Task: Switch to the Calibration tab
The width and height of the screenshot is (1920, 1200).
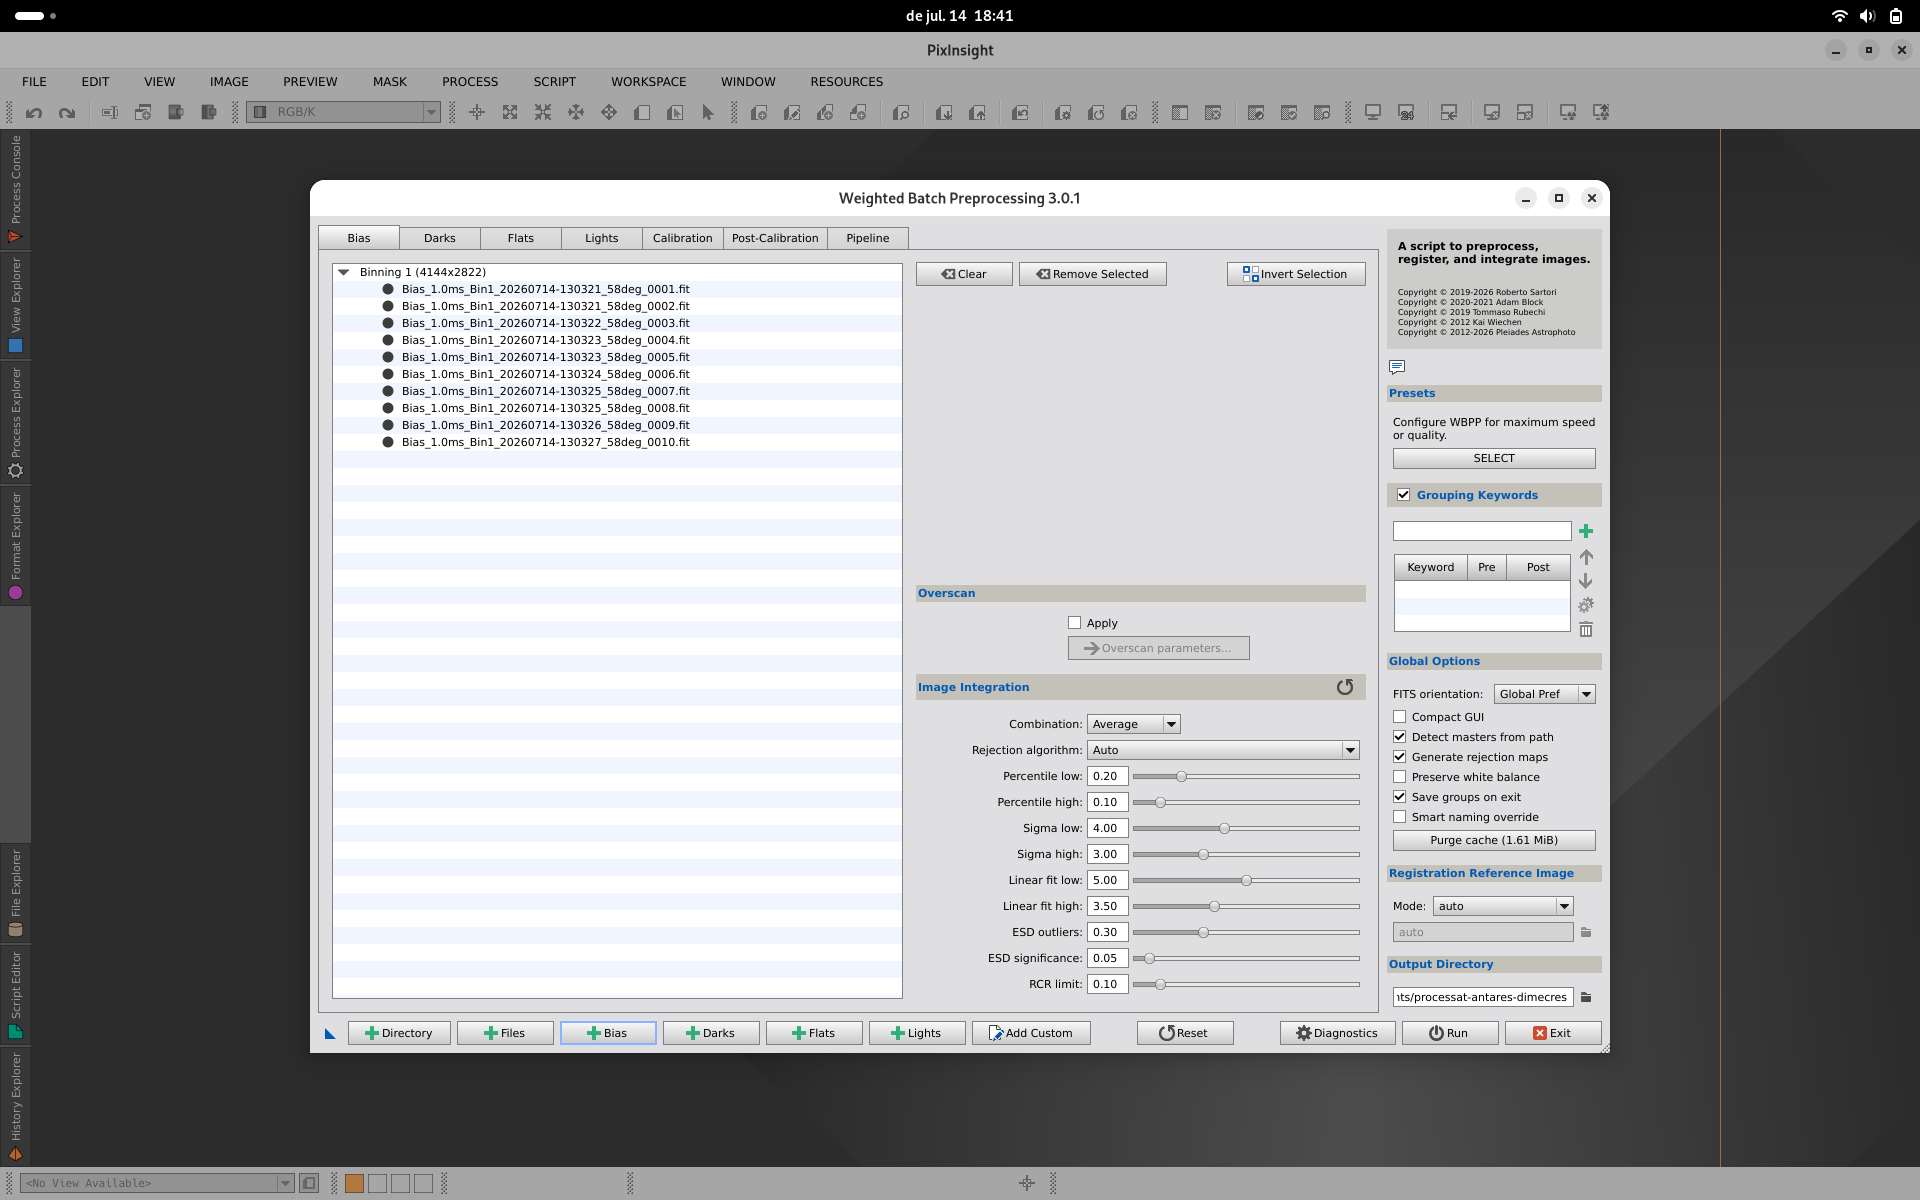Action: 683,238
